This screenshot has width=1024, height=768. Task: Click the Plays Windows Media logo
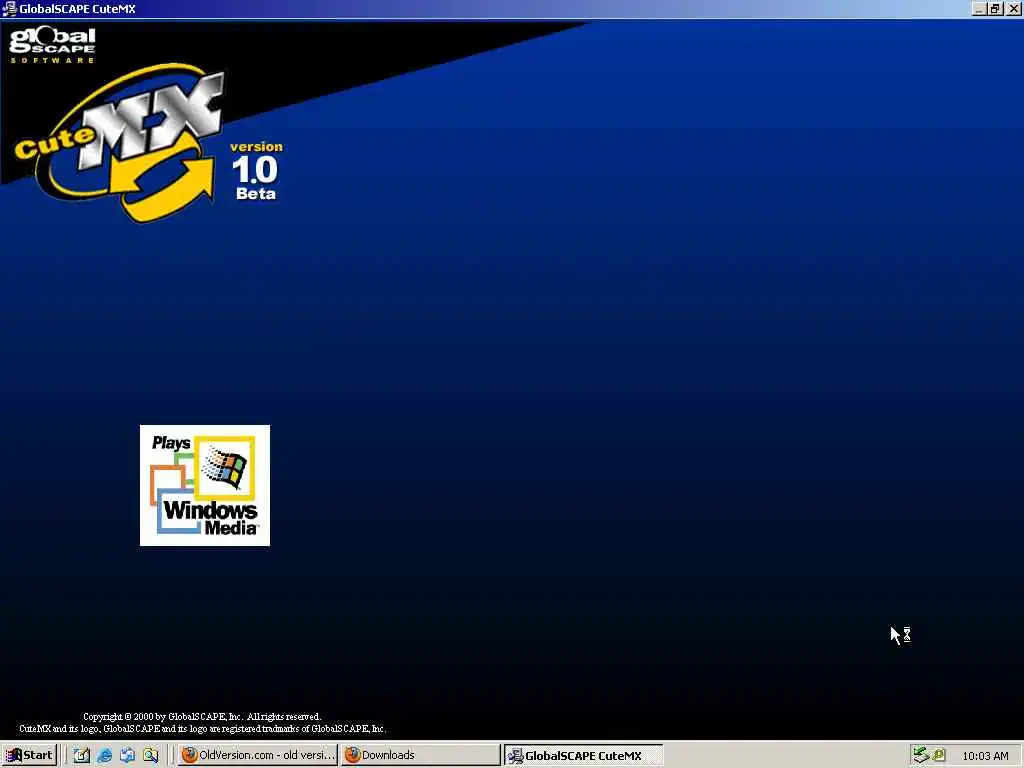point(204,485)
